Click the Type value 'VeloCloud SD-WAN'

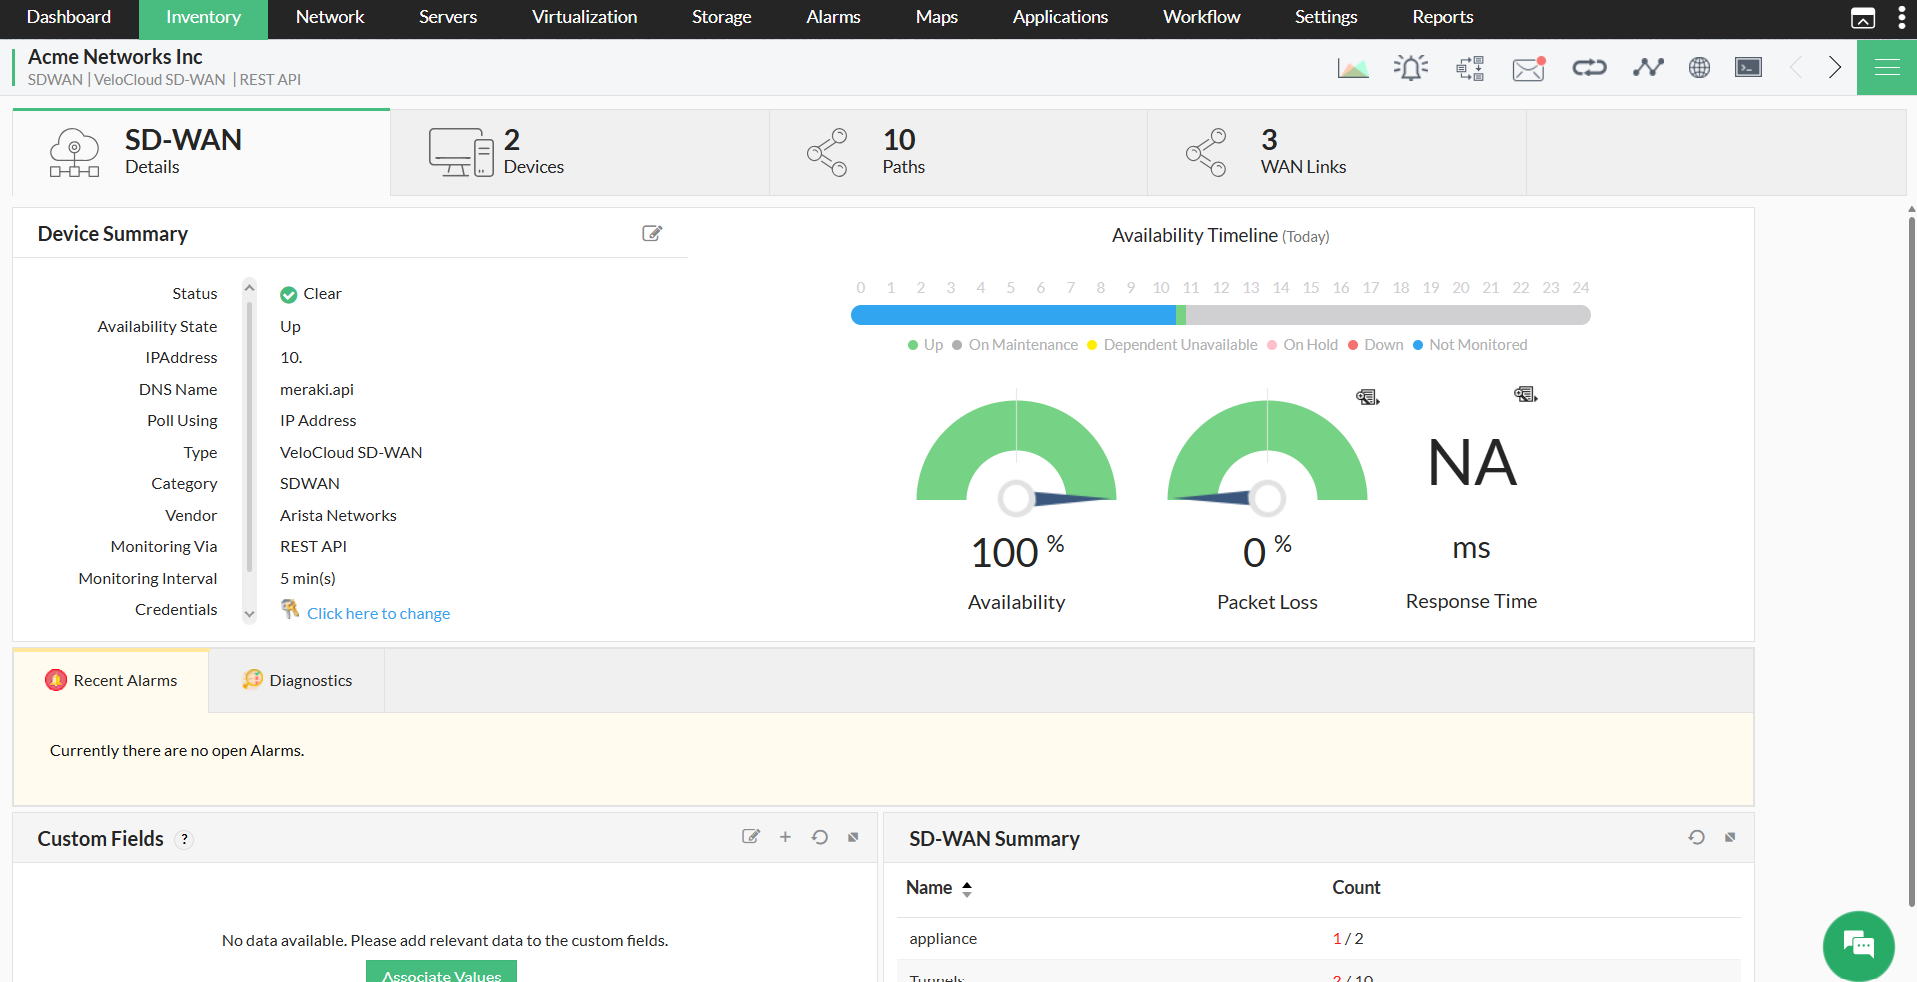[x=351, y=452]
